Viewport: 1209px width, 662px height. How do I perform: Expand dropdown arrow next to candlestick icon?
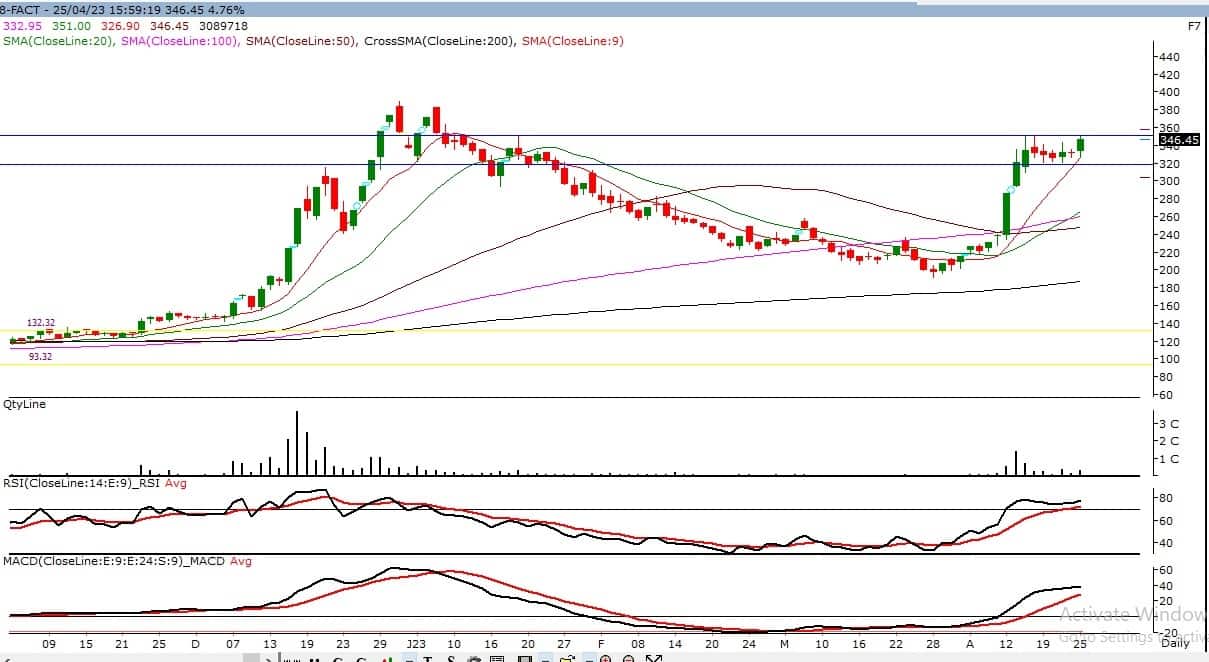click(x=410, y=659)
